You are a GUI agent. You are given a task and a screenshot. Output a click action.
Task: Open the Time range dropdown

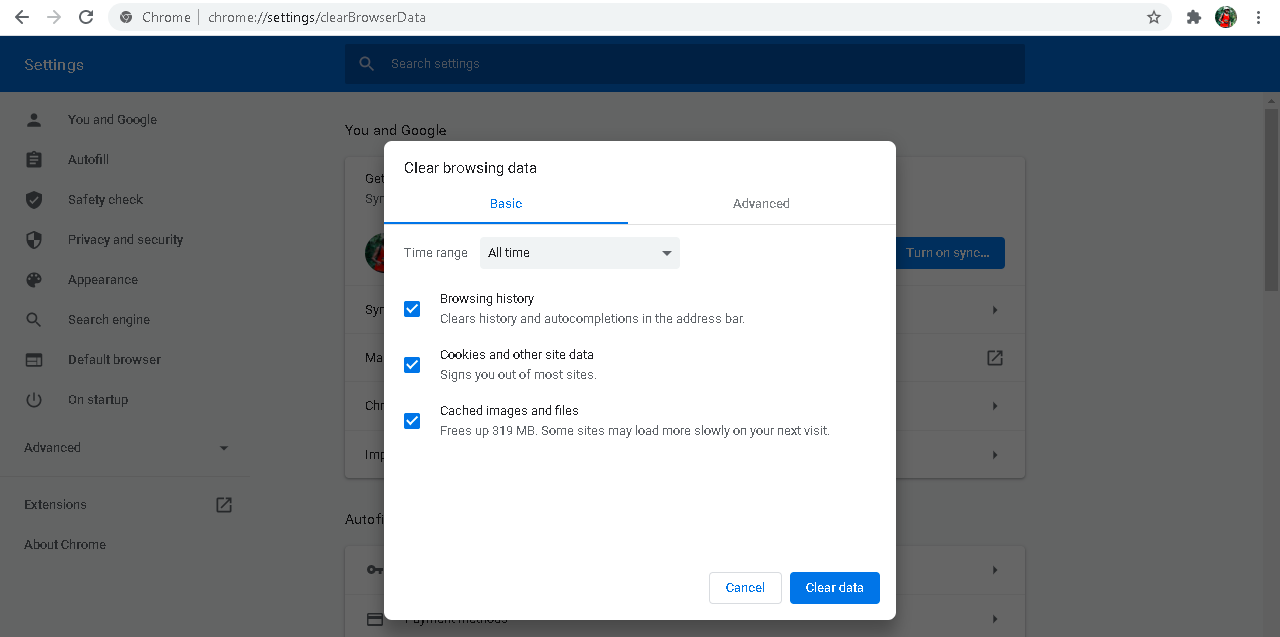coord(580,253)
